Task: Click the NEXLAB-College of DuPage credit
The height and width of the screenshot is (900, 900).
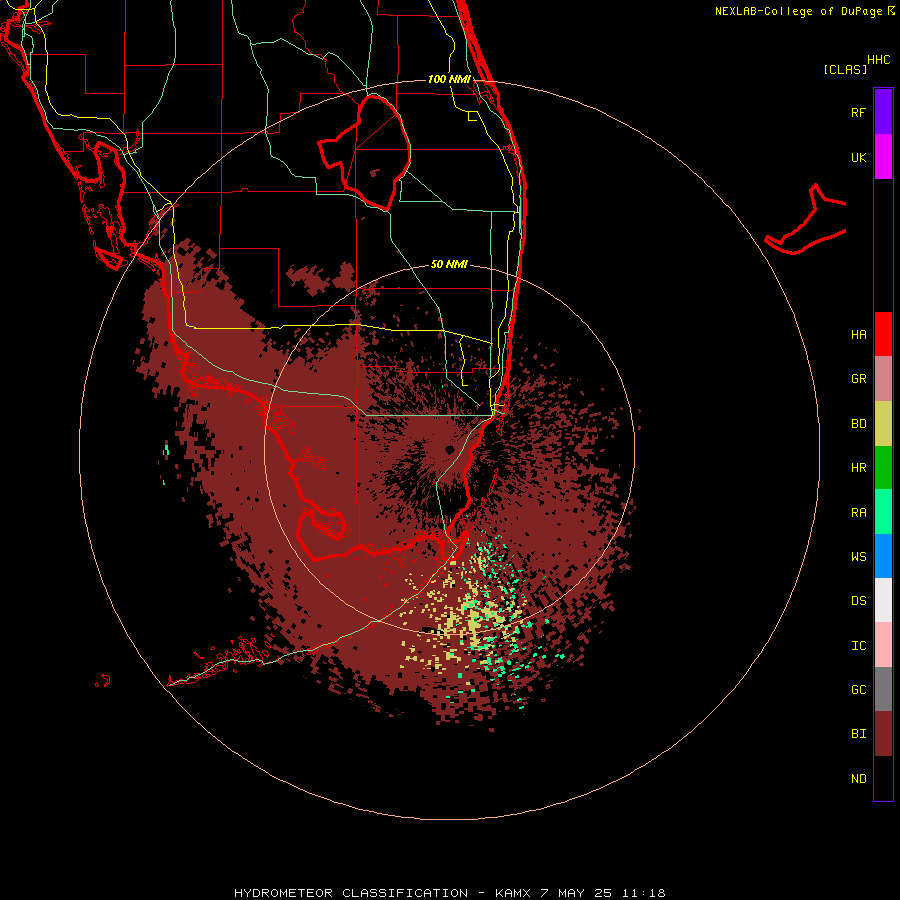Action: click(798, 11)
